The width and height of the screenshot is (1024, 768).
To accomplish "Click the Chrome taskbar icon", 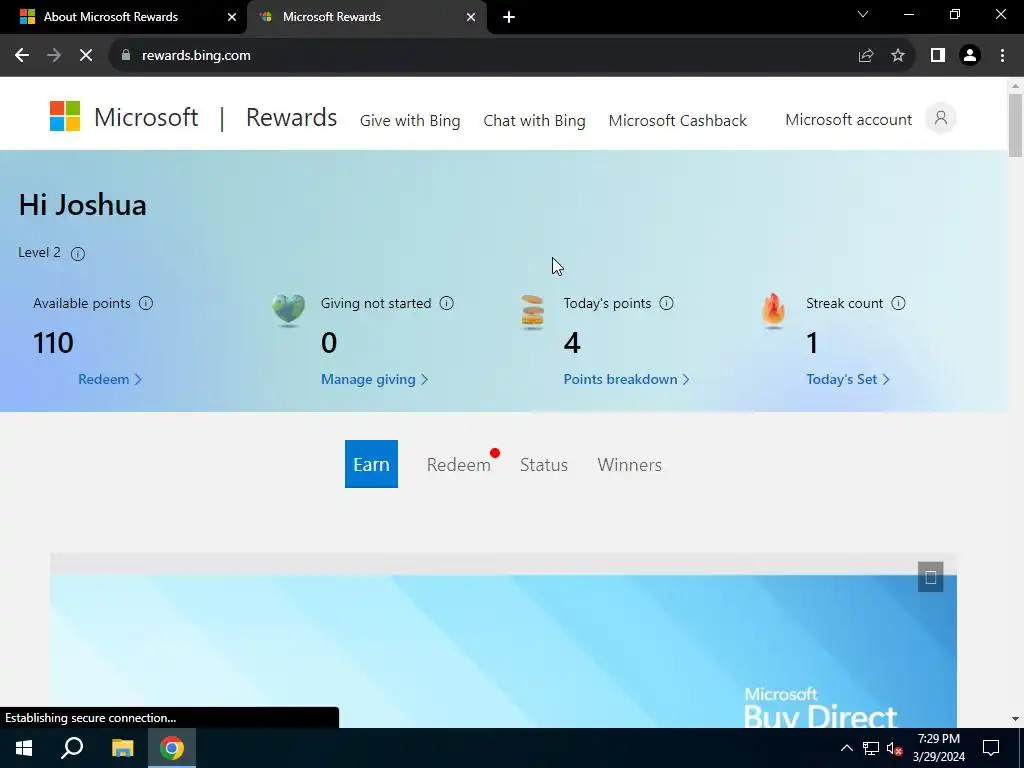I will [172, 748].
